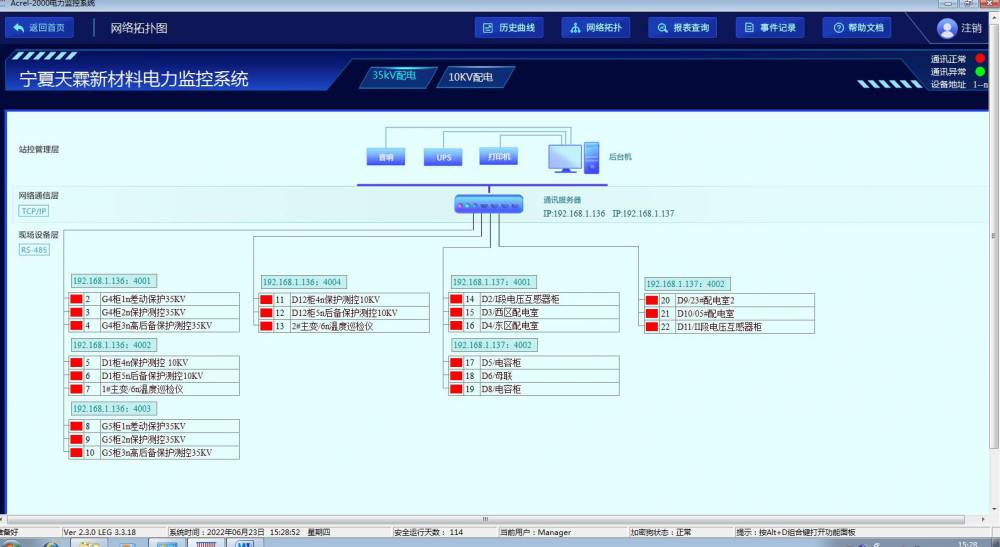Screen dimensions: 1000x547
Task: Open the 网络拓扑 network topology view
Action: [x=595, y=28]
